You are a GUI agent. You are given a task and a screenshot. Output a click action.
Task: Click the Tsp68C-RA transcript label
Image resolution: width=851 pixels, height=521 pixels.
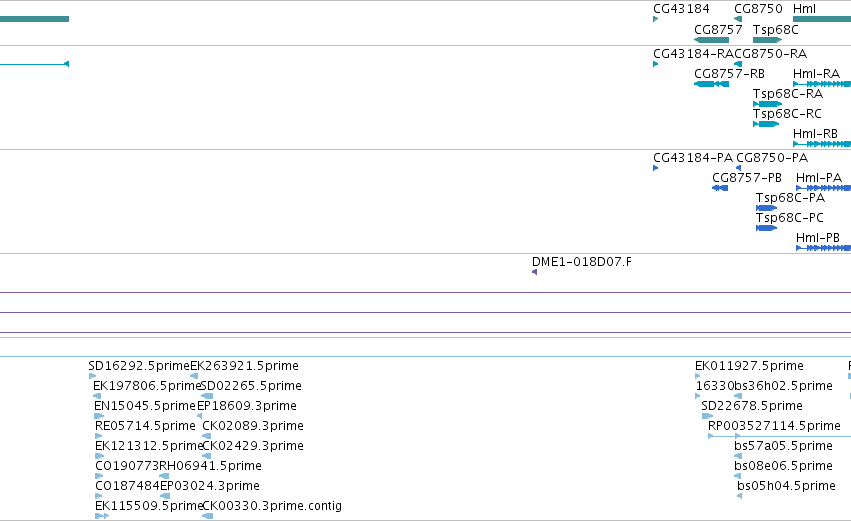788,94
